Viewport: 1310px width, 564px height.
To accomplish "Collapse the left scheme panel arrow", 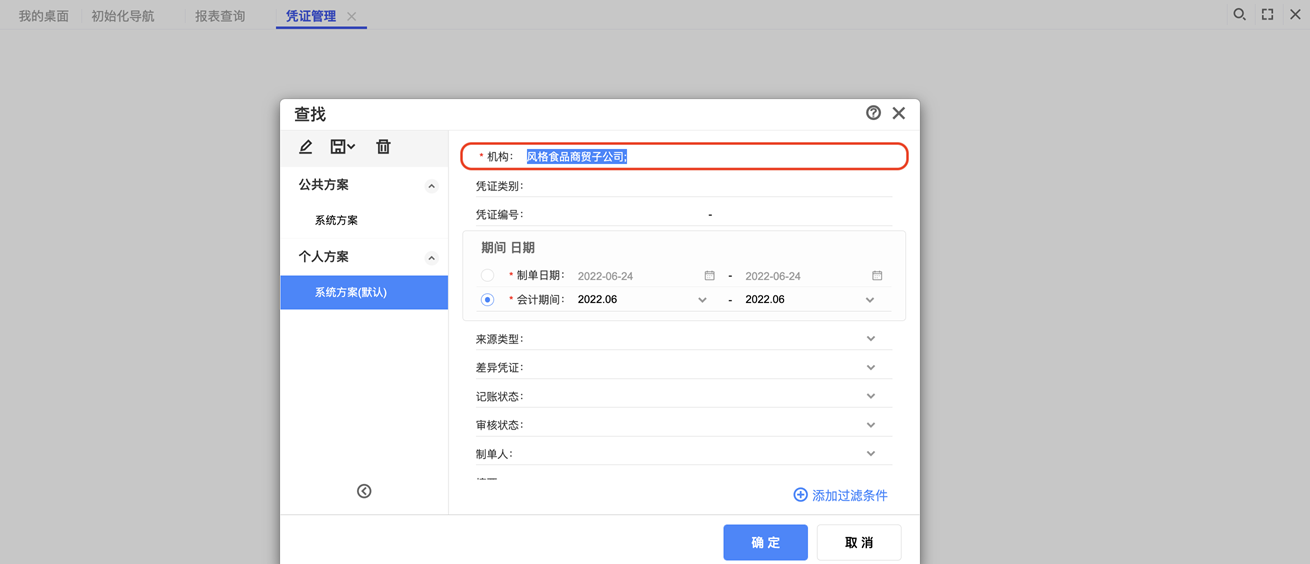I will pyautogui.click(x=364, y=491).
